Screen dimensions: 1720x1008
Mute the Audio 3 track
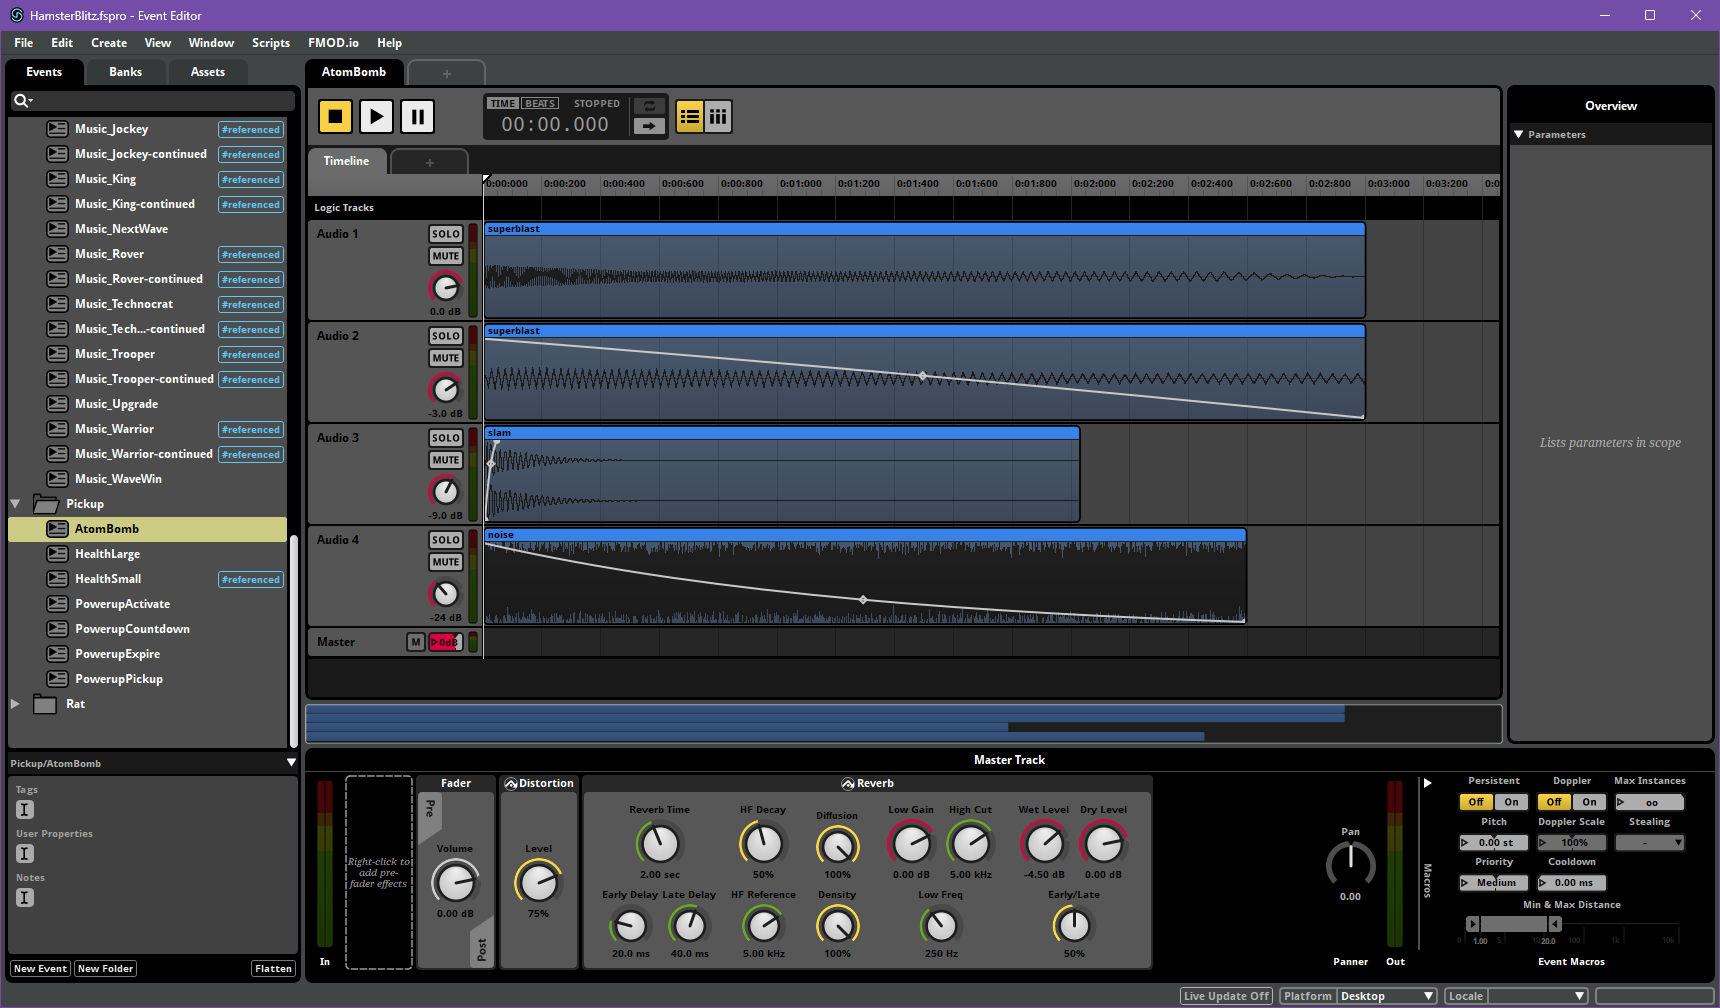(445, 460)
